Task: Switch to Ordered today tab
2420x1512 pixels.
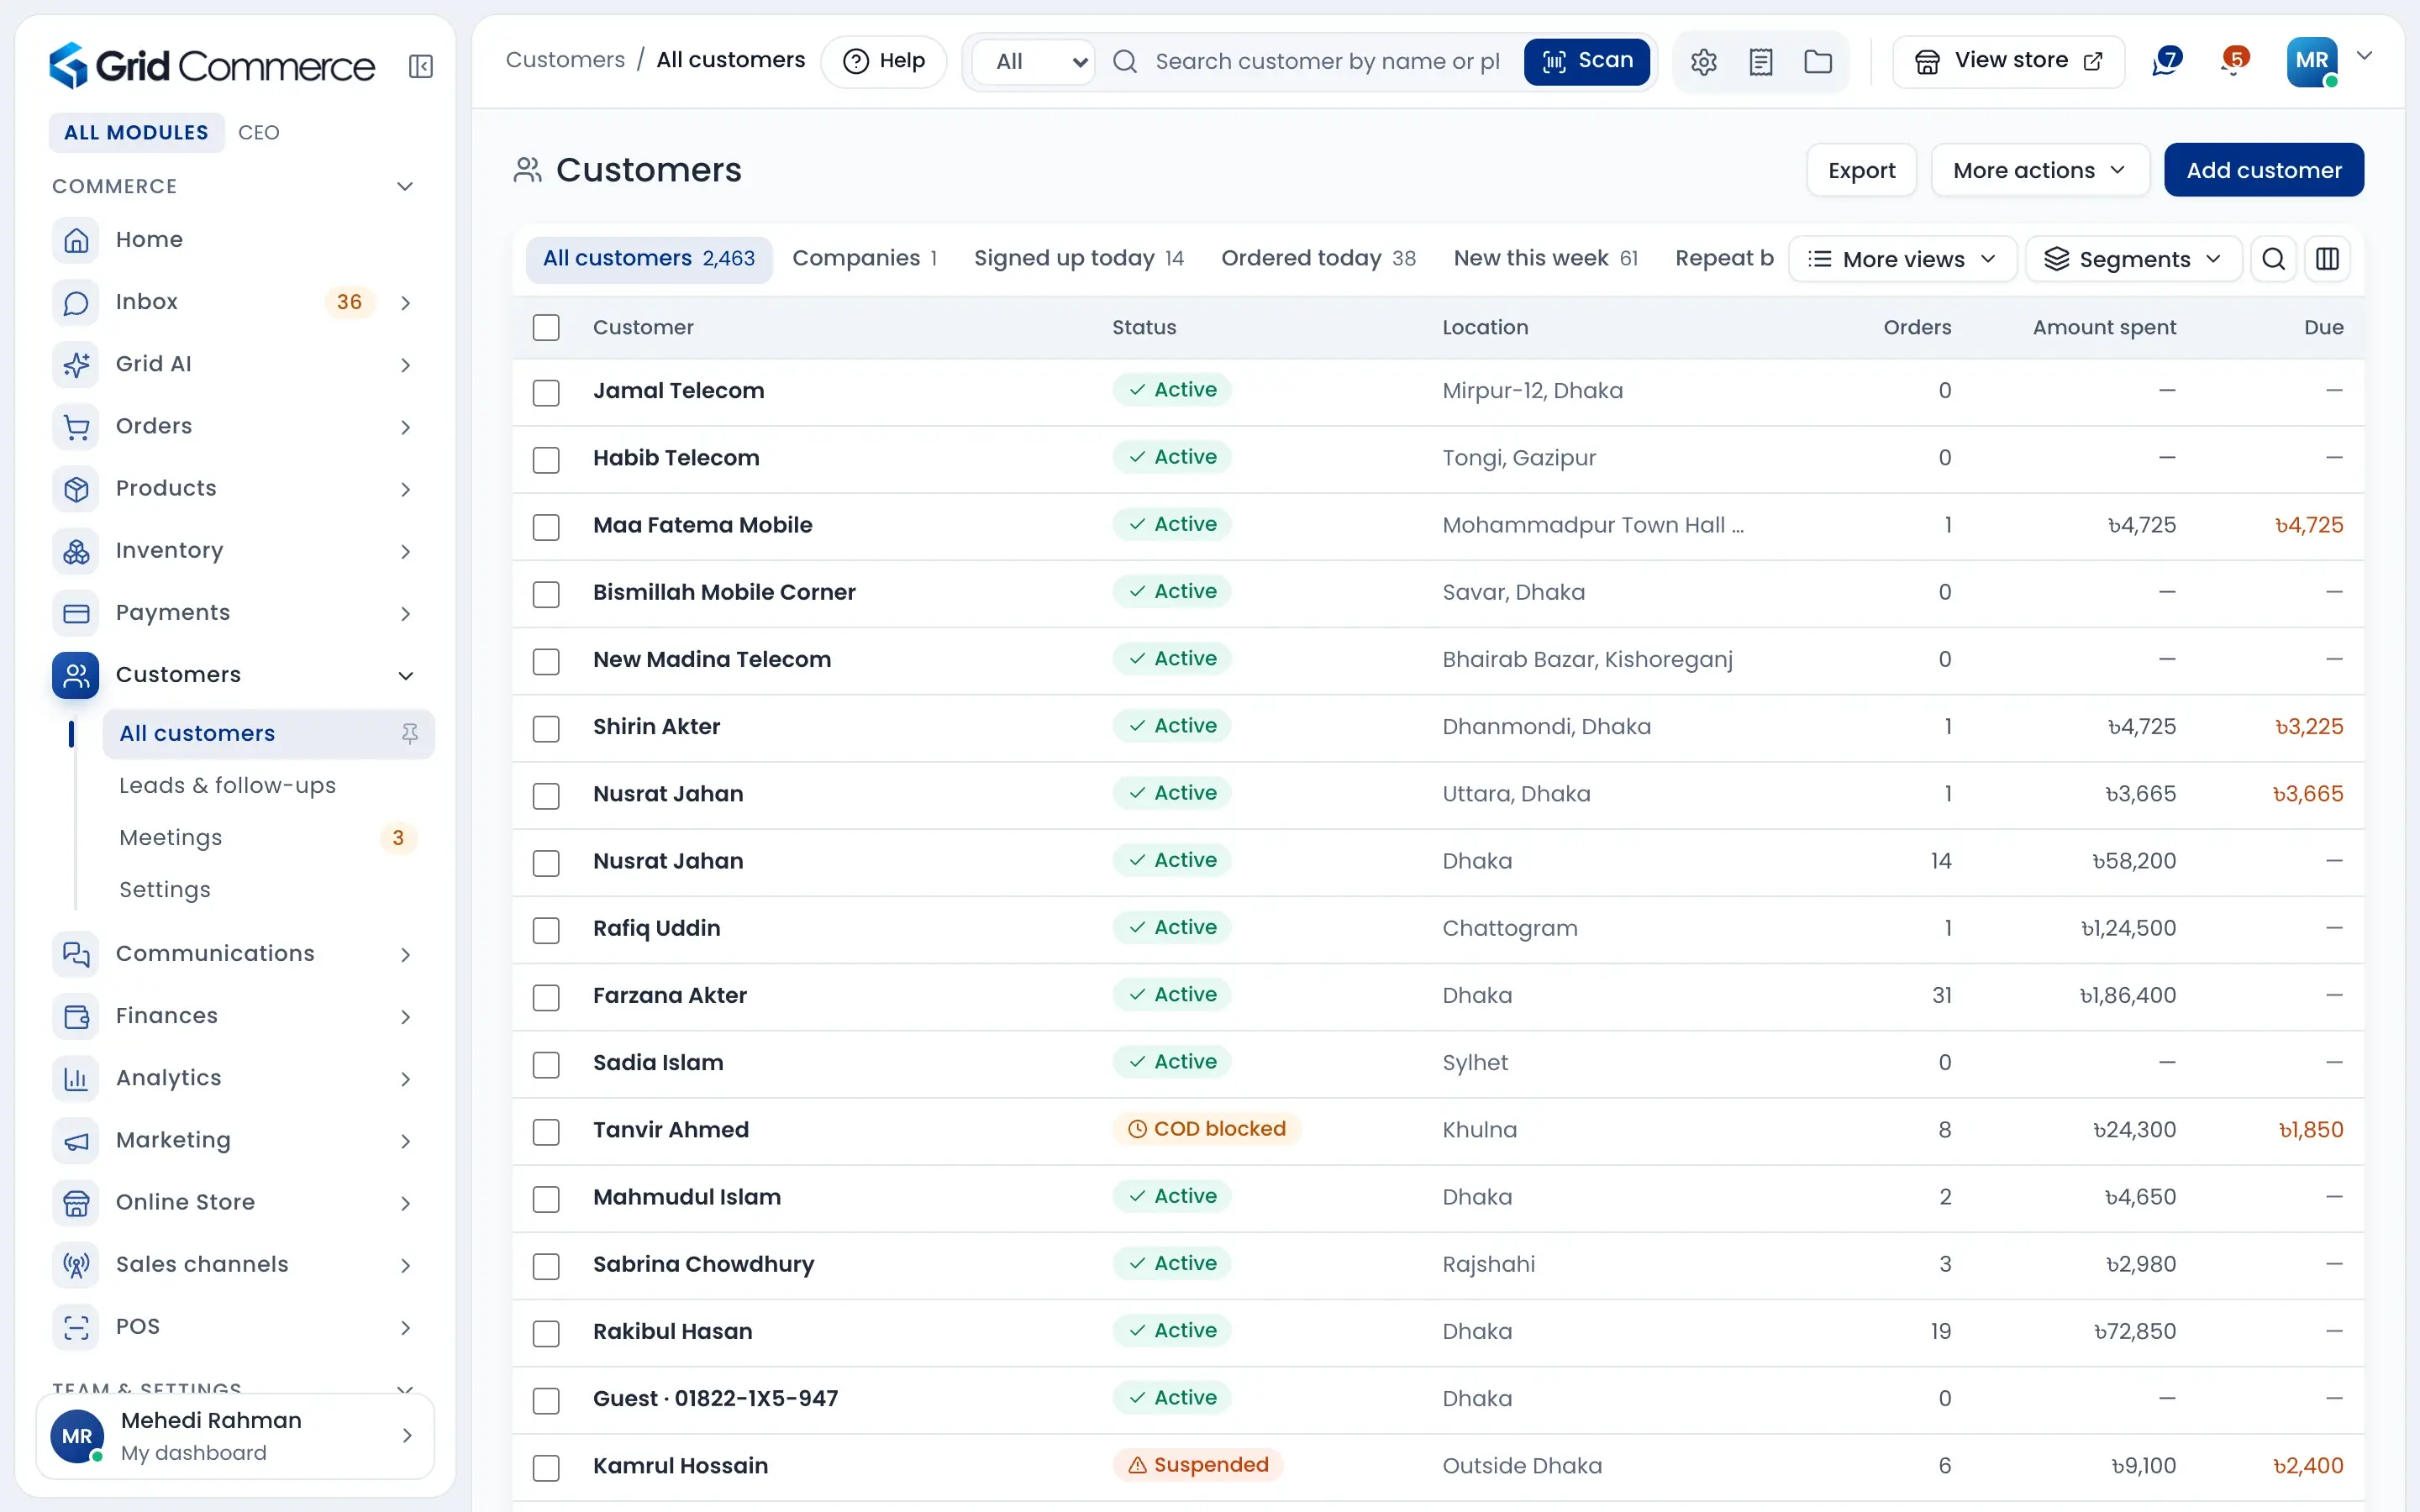Action: [x=1318, y=258]
